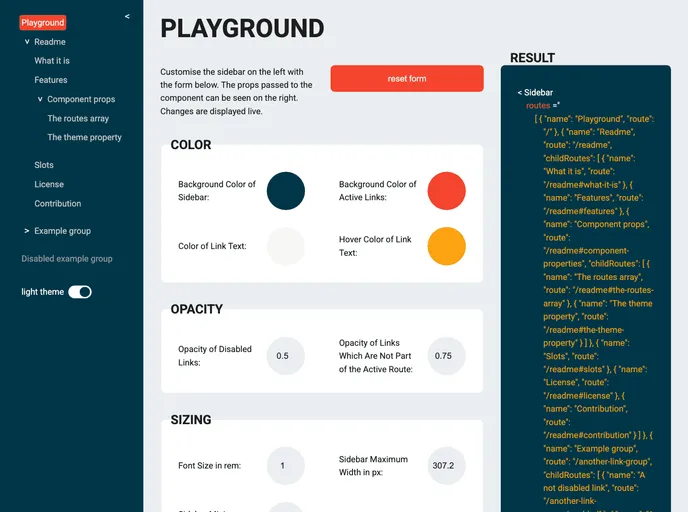688x512 pixels.
Task: Edit the sidebar maximum width 307.2 field
Action: tap(446, 465)
